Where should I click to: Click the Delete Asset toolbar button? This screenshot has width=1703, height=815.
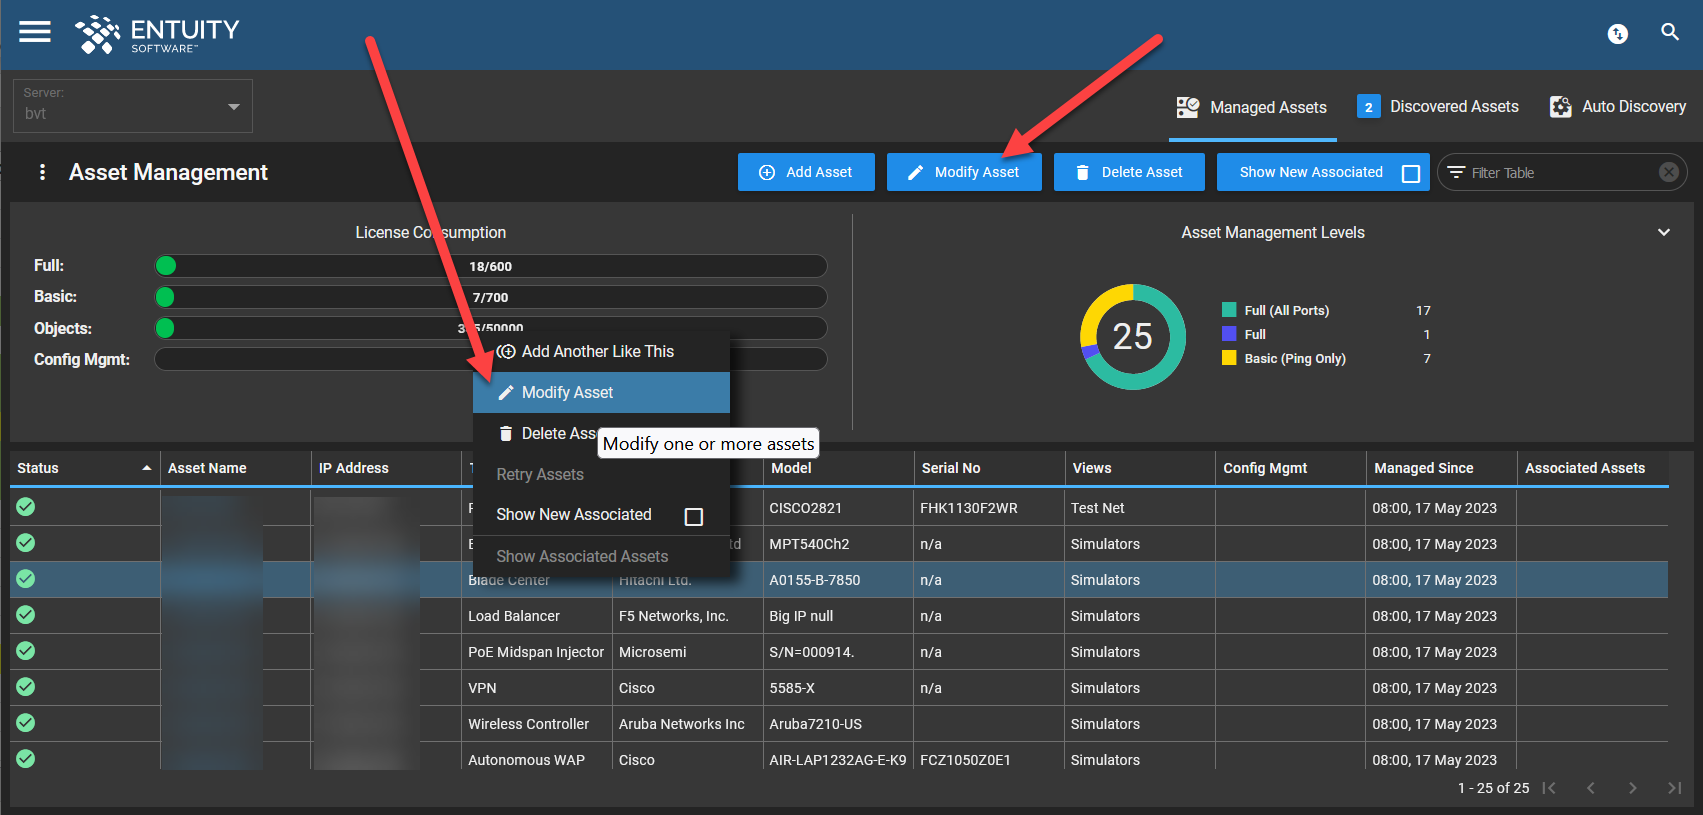(1129, 172)
